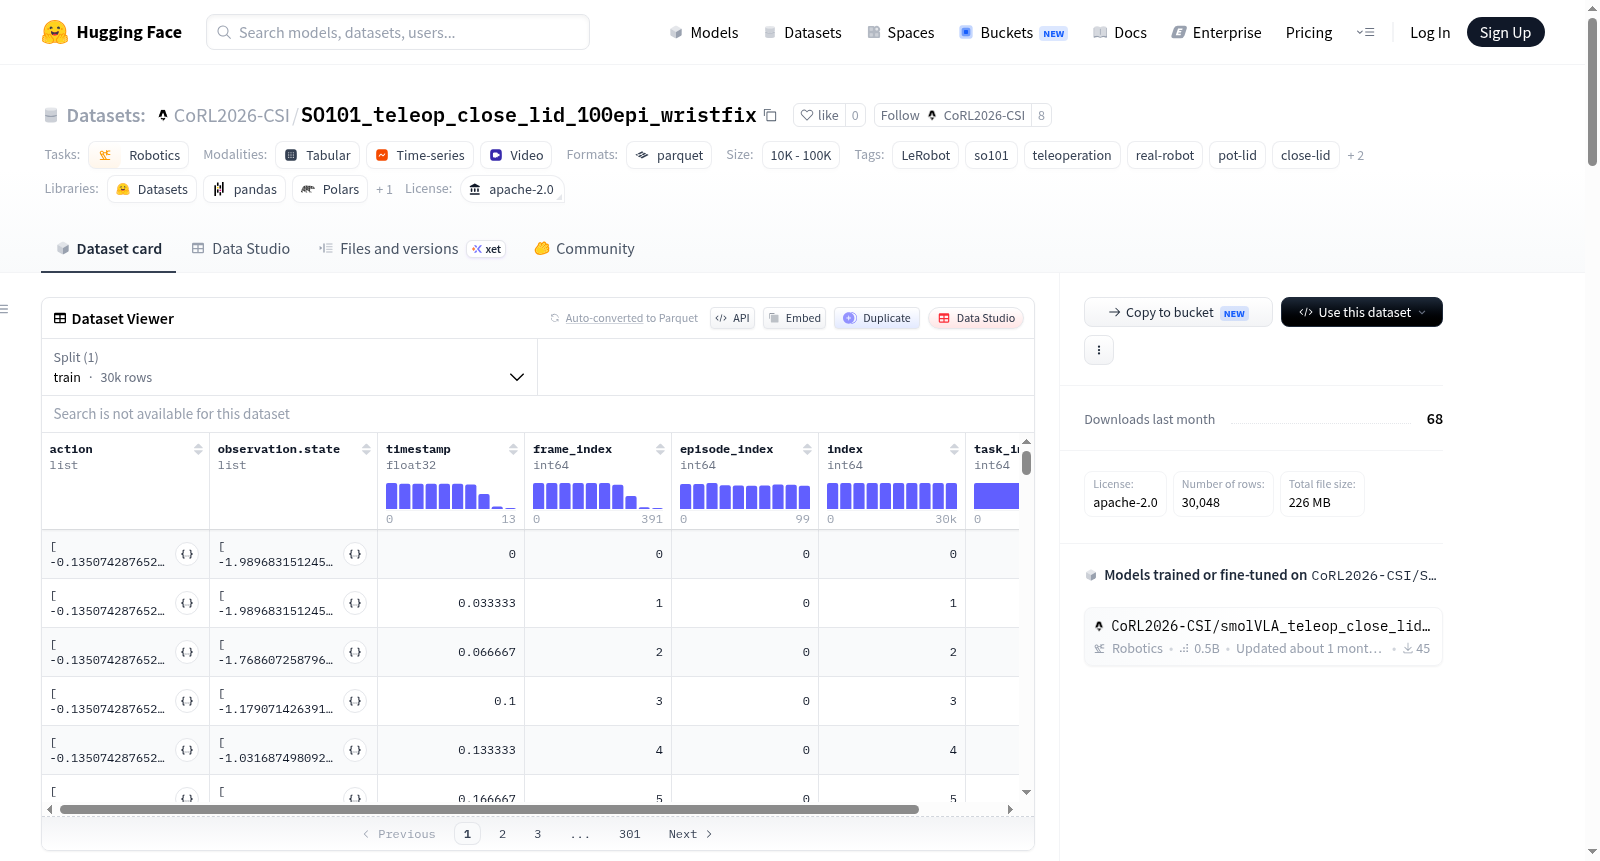This screenshot has width=1600, height=861.
Task: Click the Datasets icon beside the dataset title
Action: 51,116
